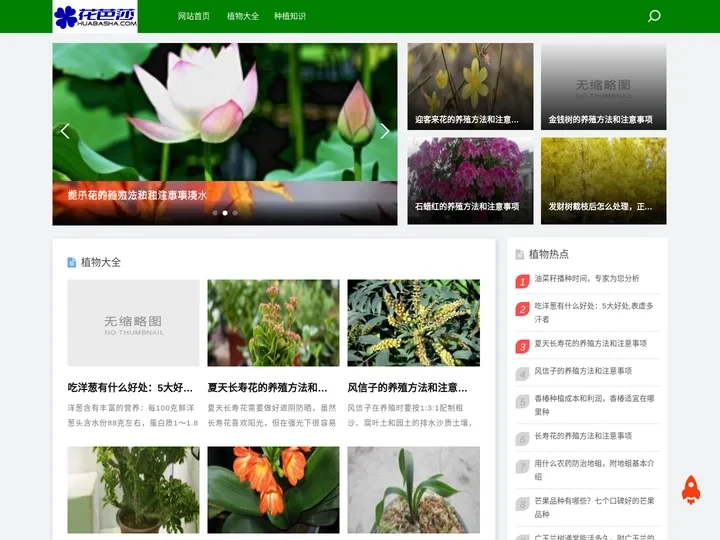Select the third carousel dot
Screen dimensions: 720x540
coord(235,213)
